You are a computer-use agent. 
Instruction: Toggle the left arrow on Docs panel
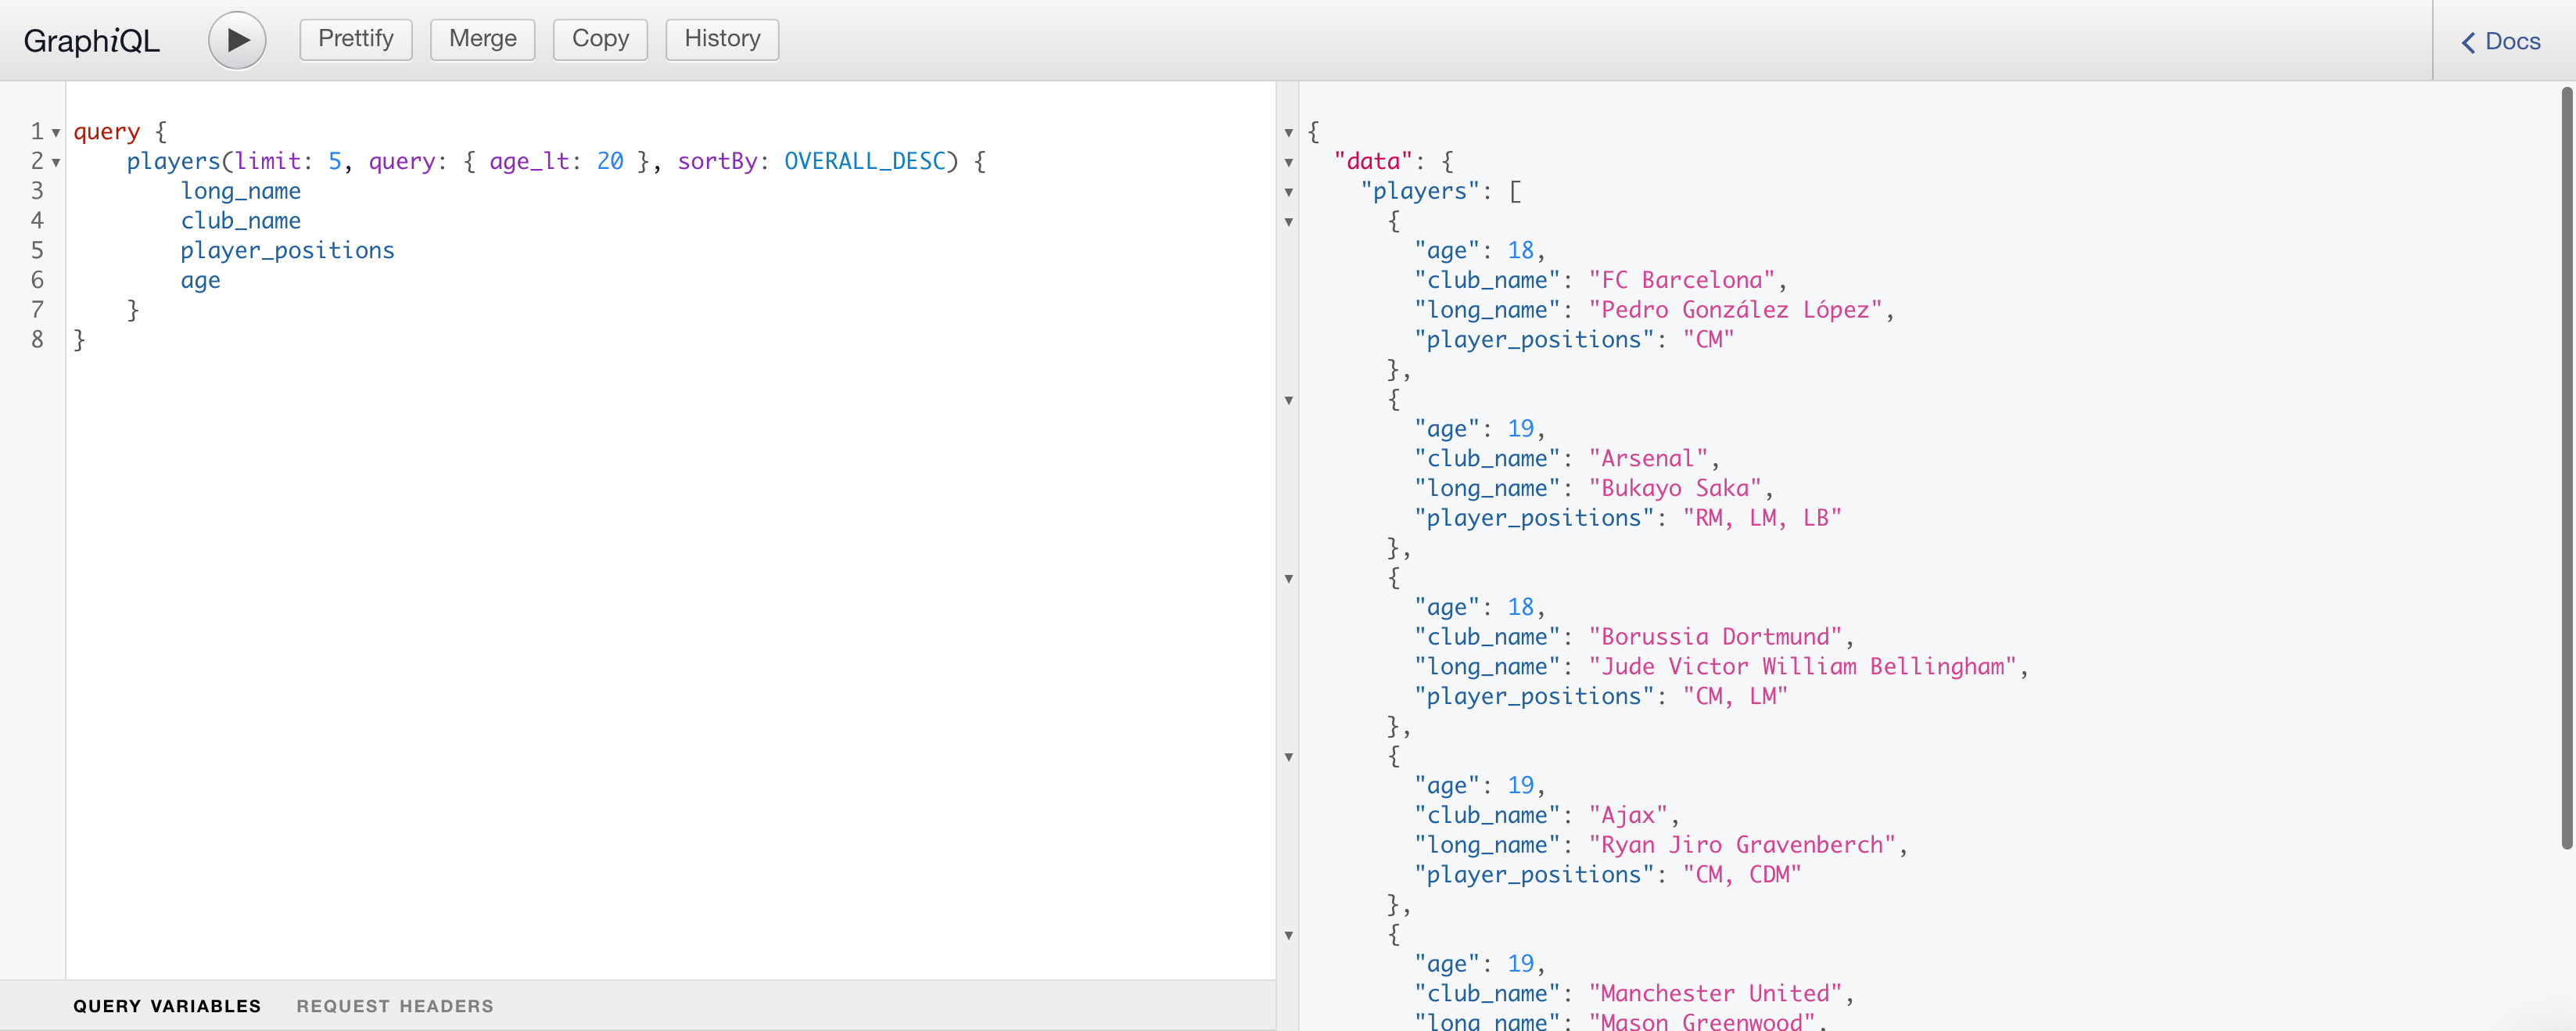[2469, 36]
